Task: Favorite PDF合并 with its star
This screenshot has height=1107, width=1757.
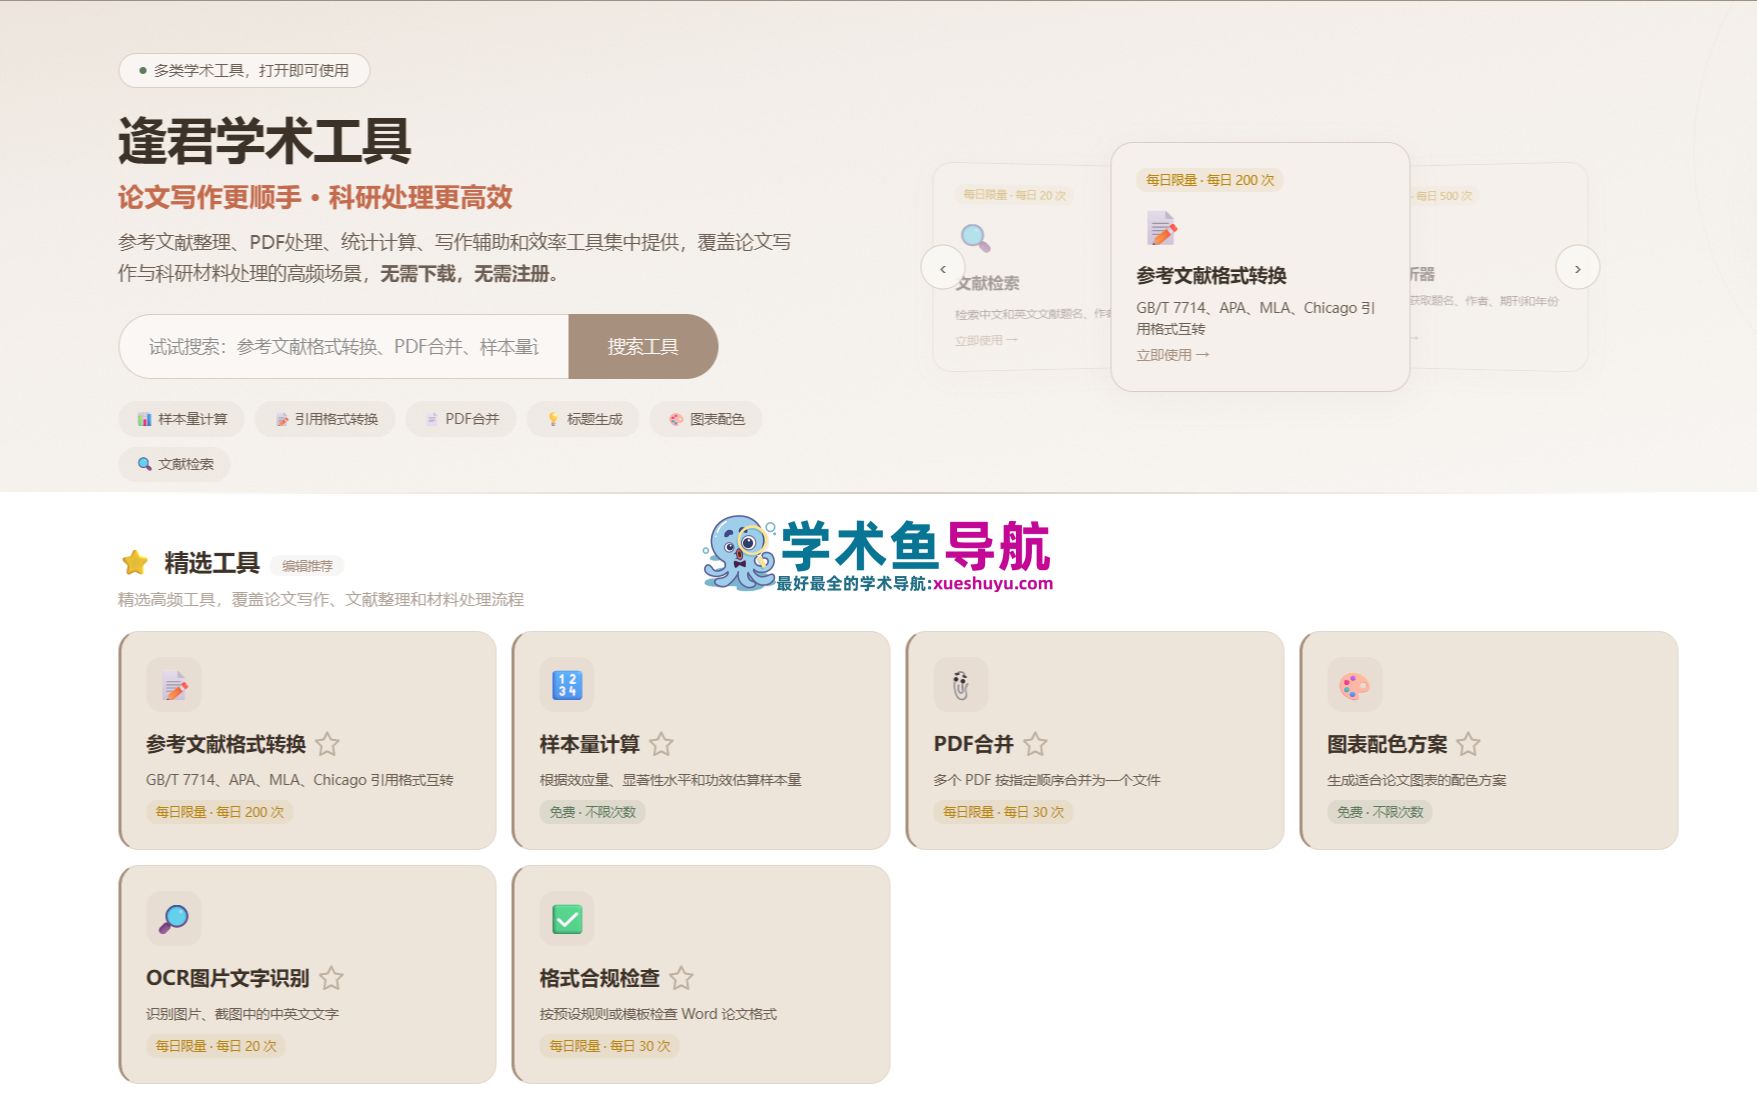Action: point(1035,744)
